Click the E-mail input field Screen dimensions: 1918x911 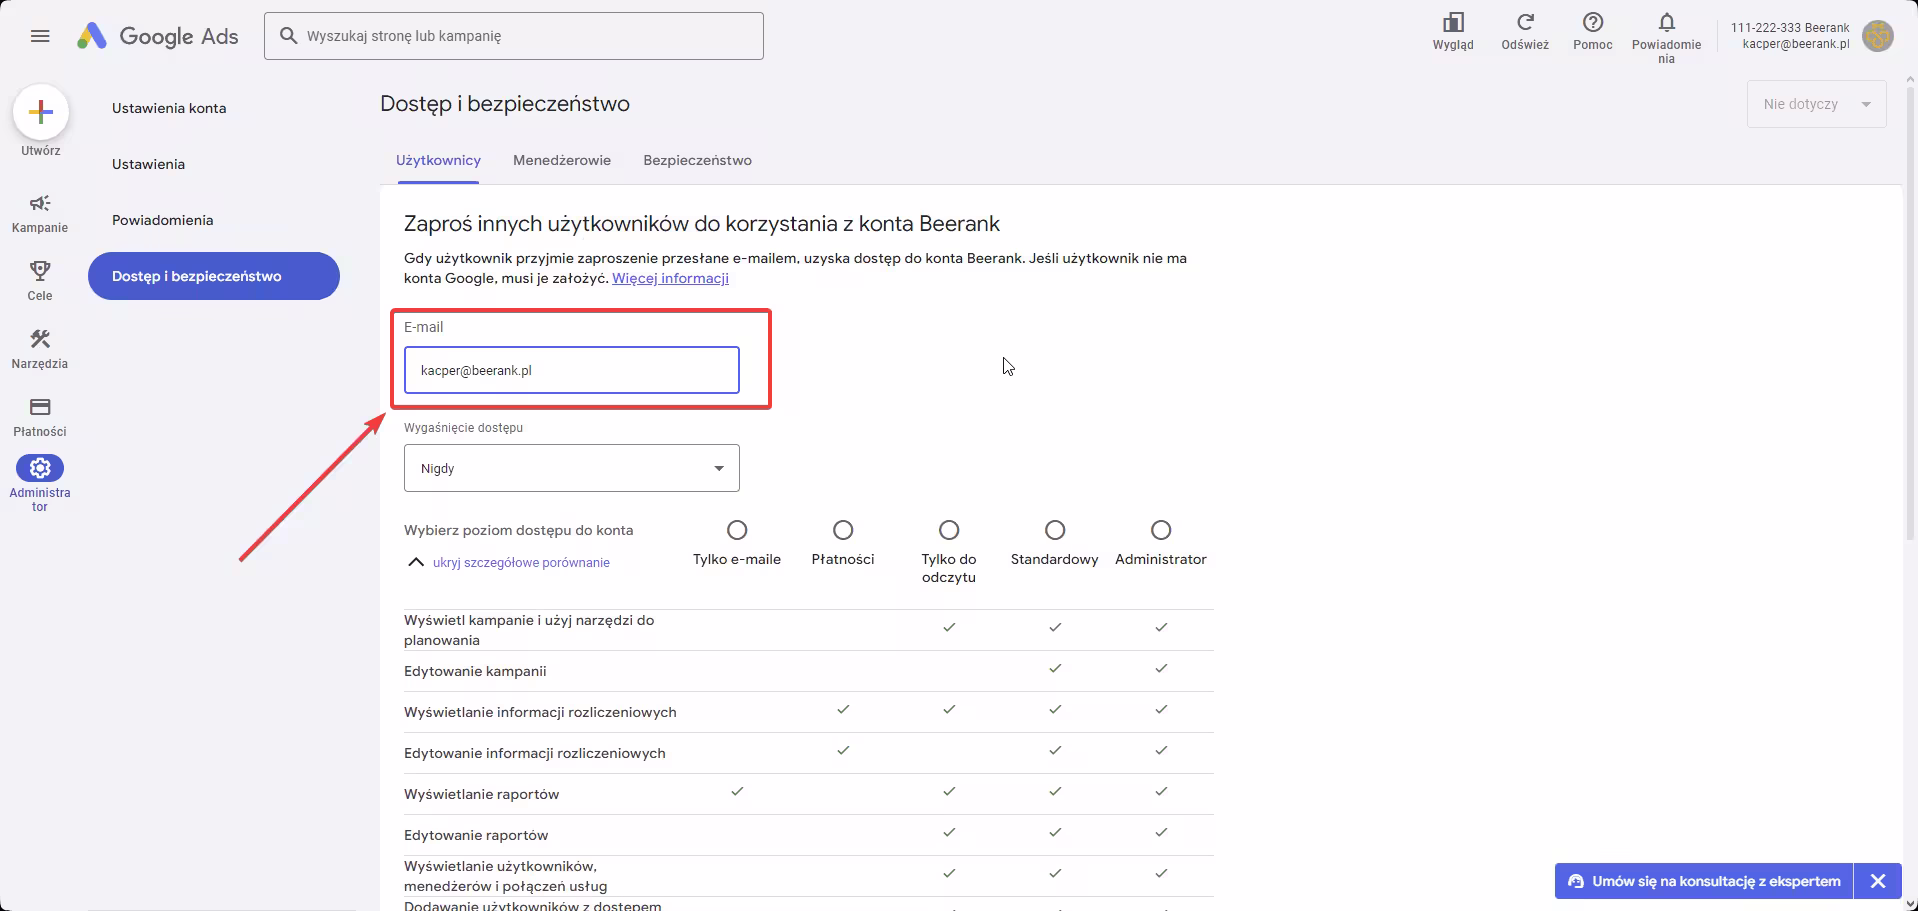click(x=571, y=370)
